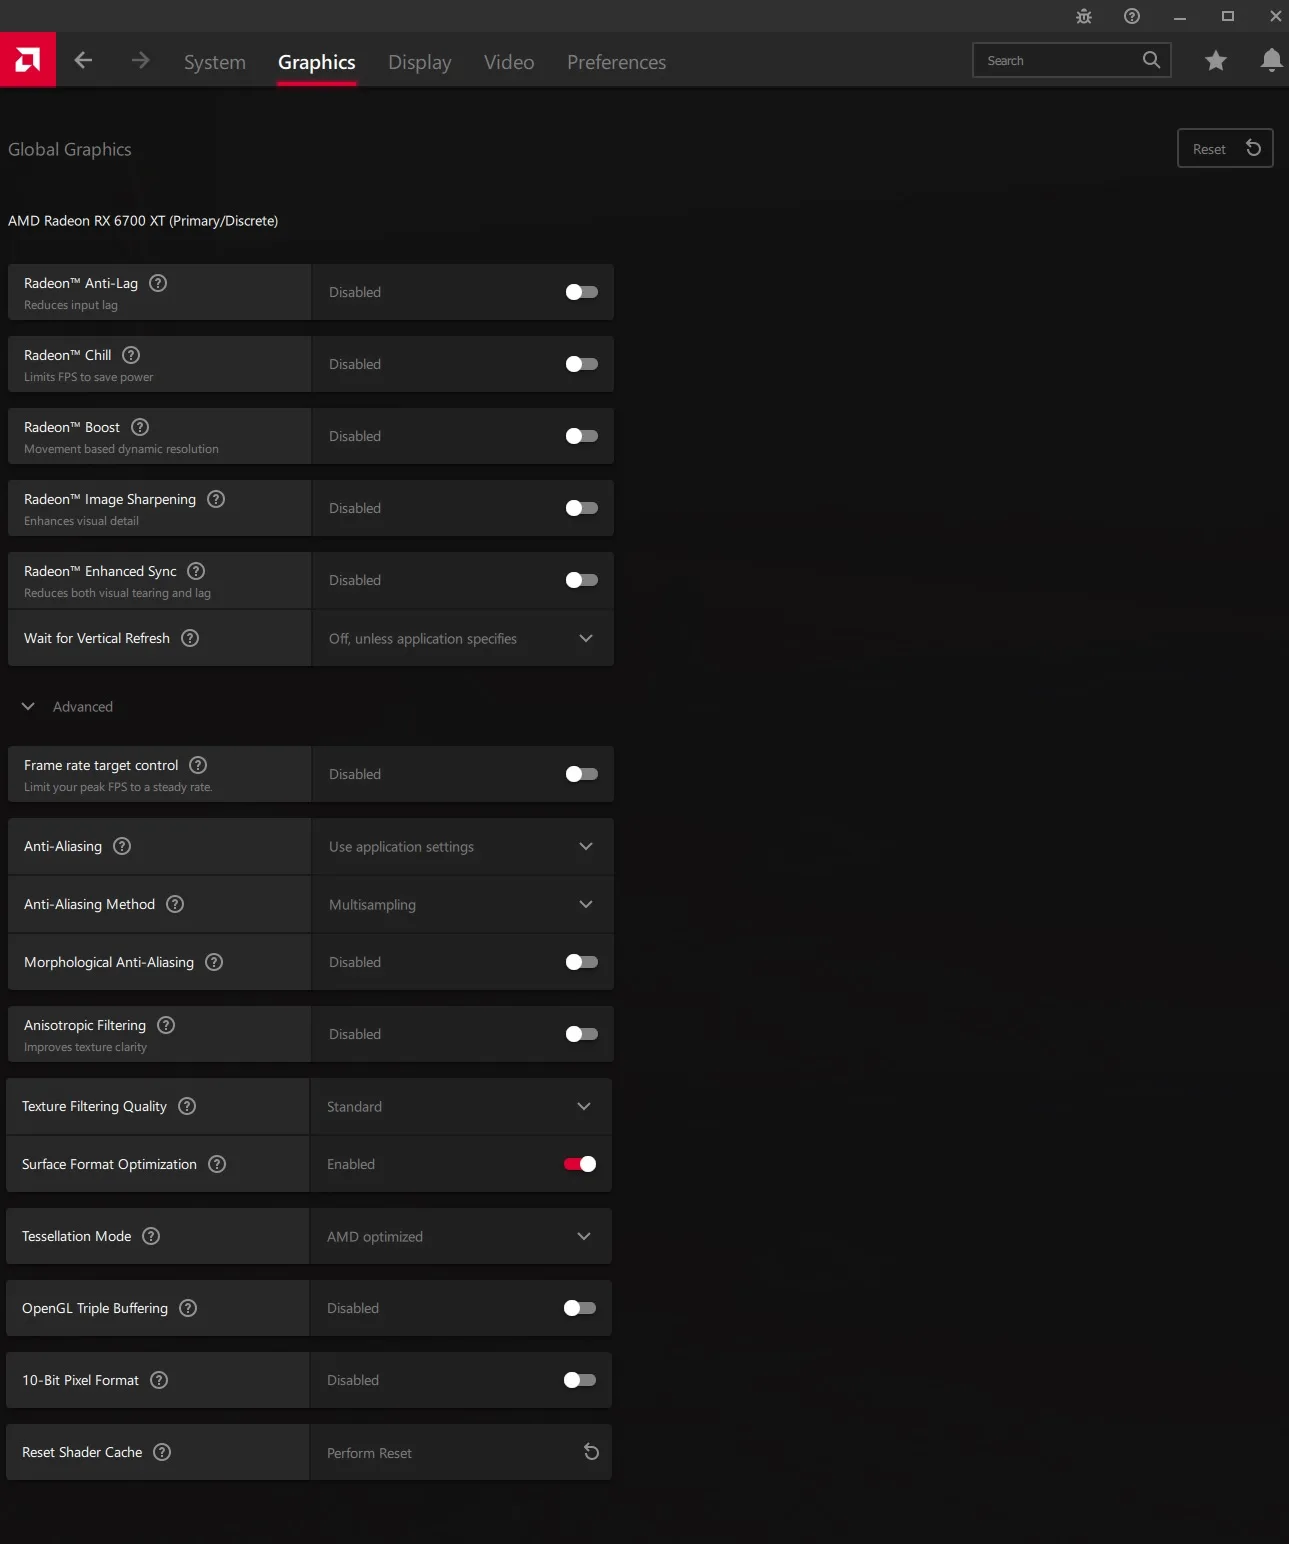The image size is (1289, 1544).
Task: Show help tooltip for Radeon Anti-Lag
Action: 158,283
